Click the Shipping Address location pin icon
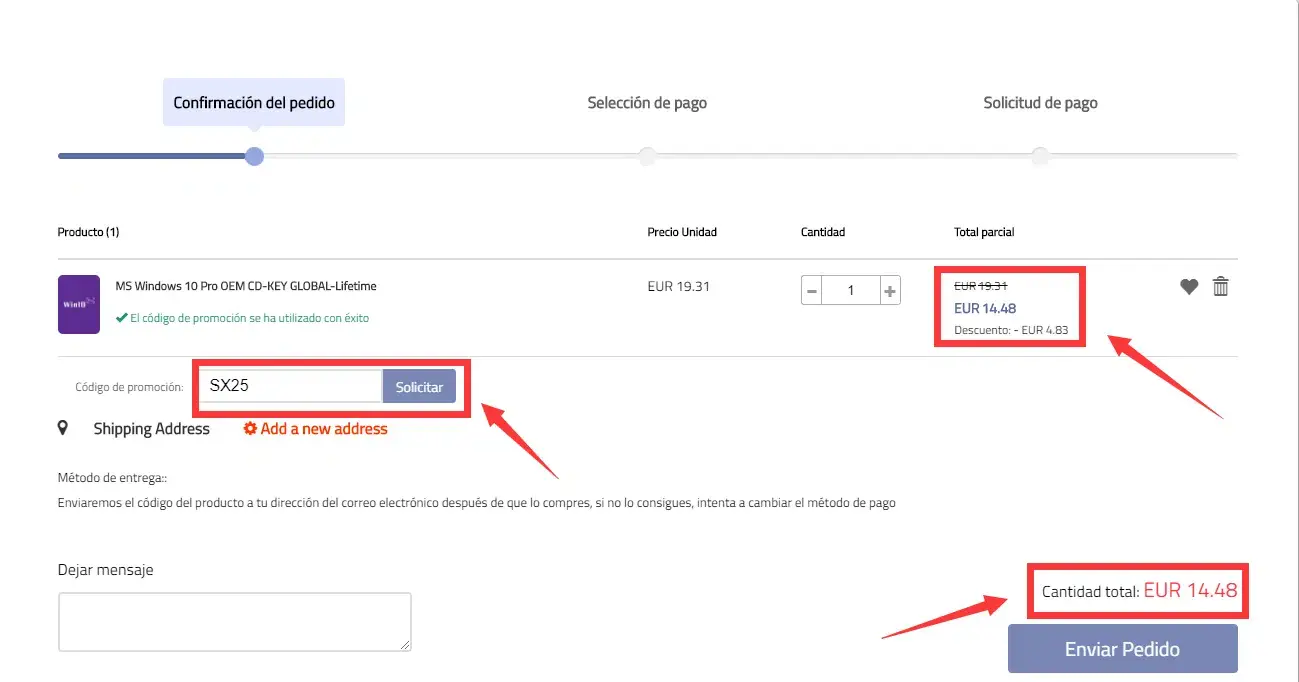This screenshot has height=682, width=1299. click(63, 429)
